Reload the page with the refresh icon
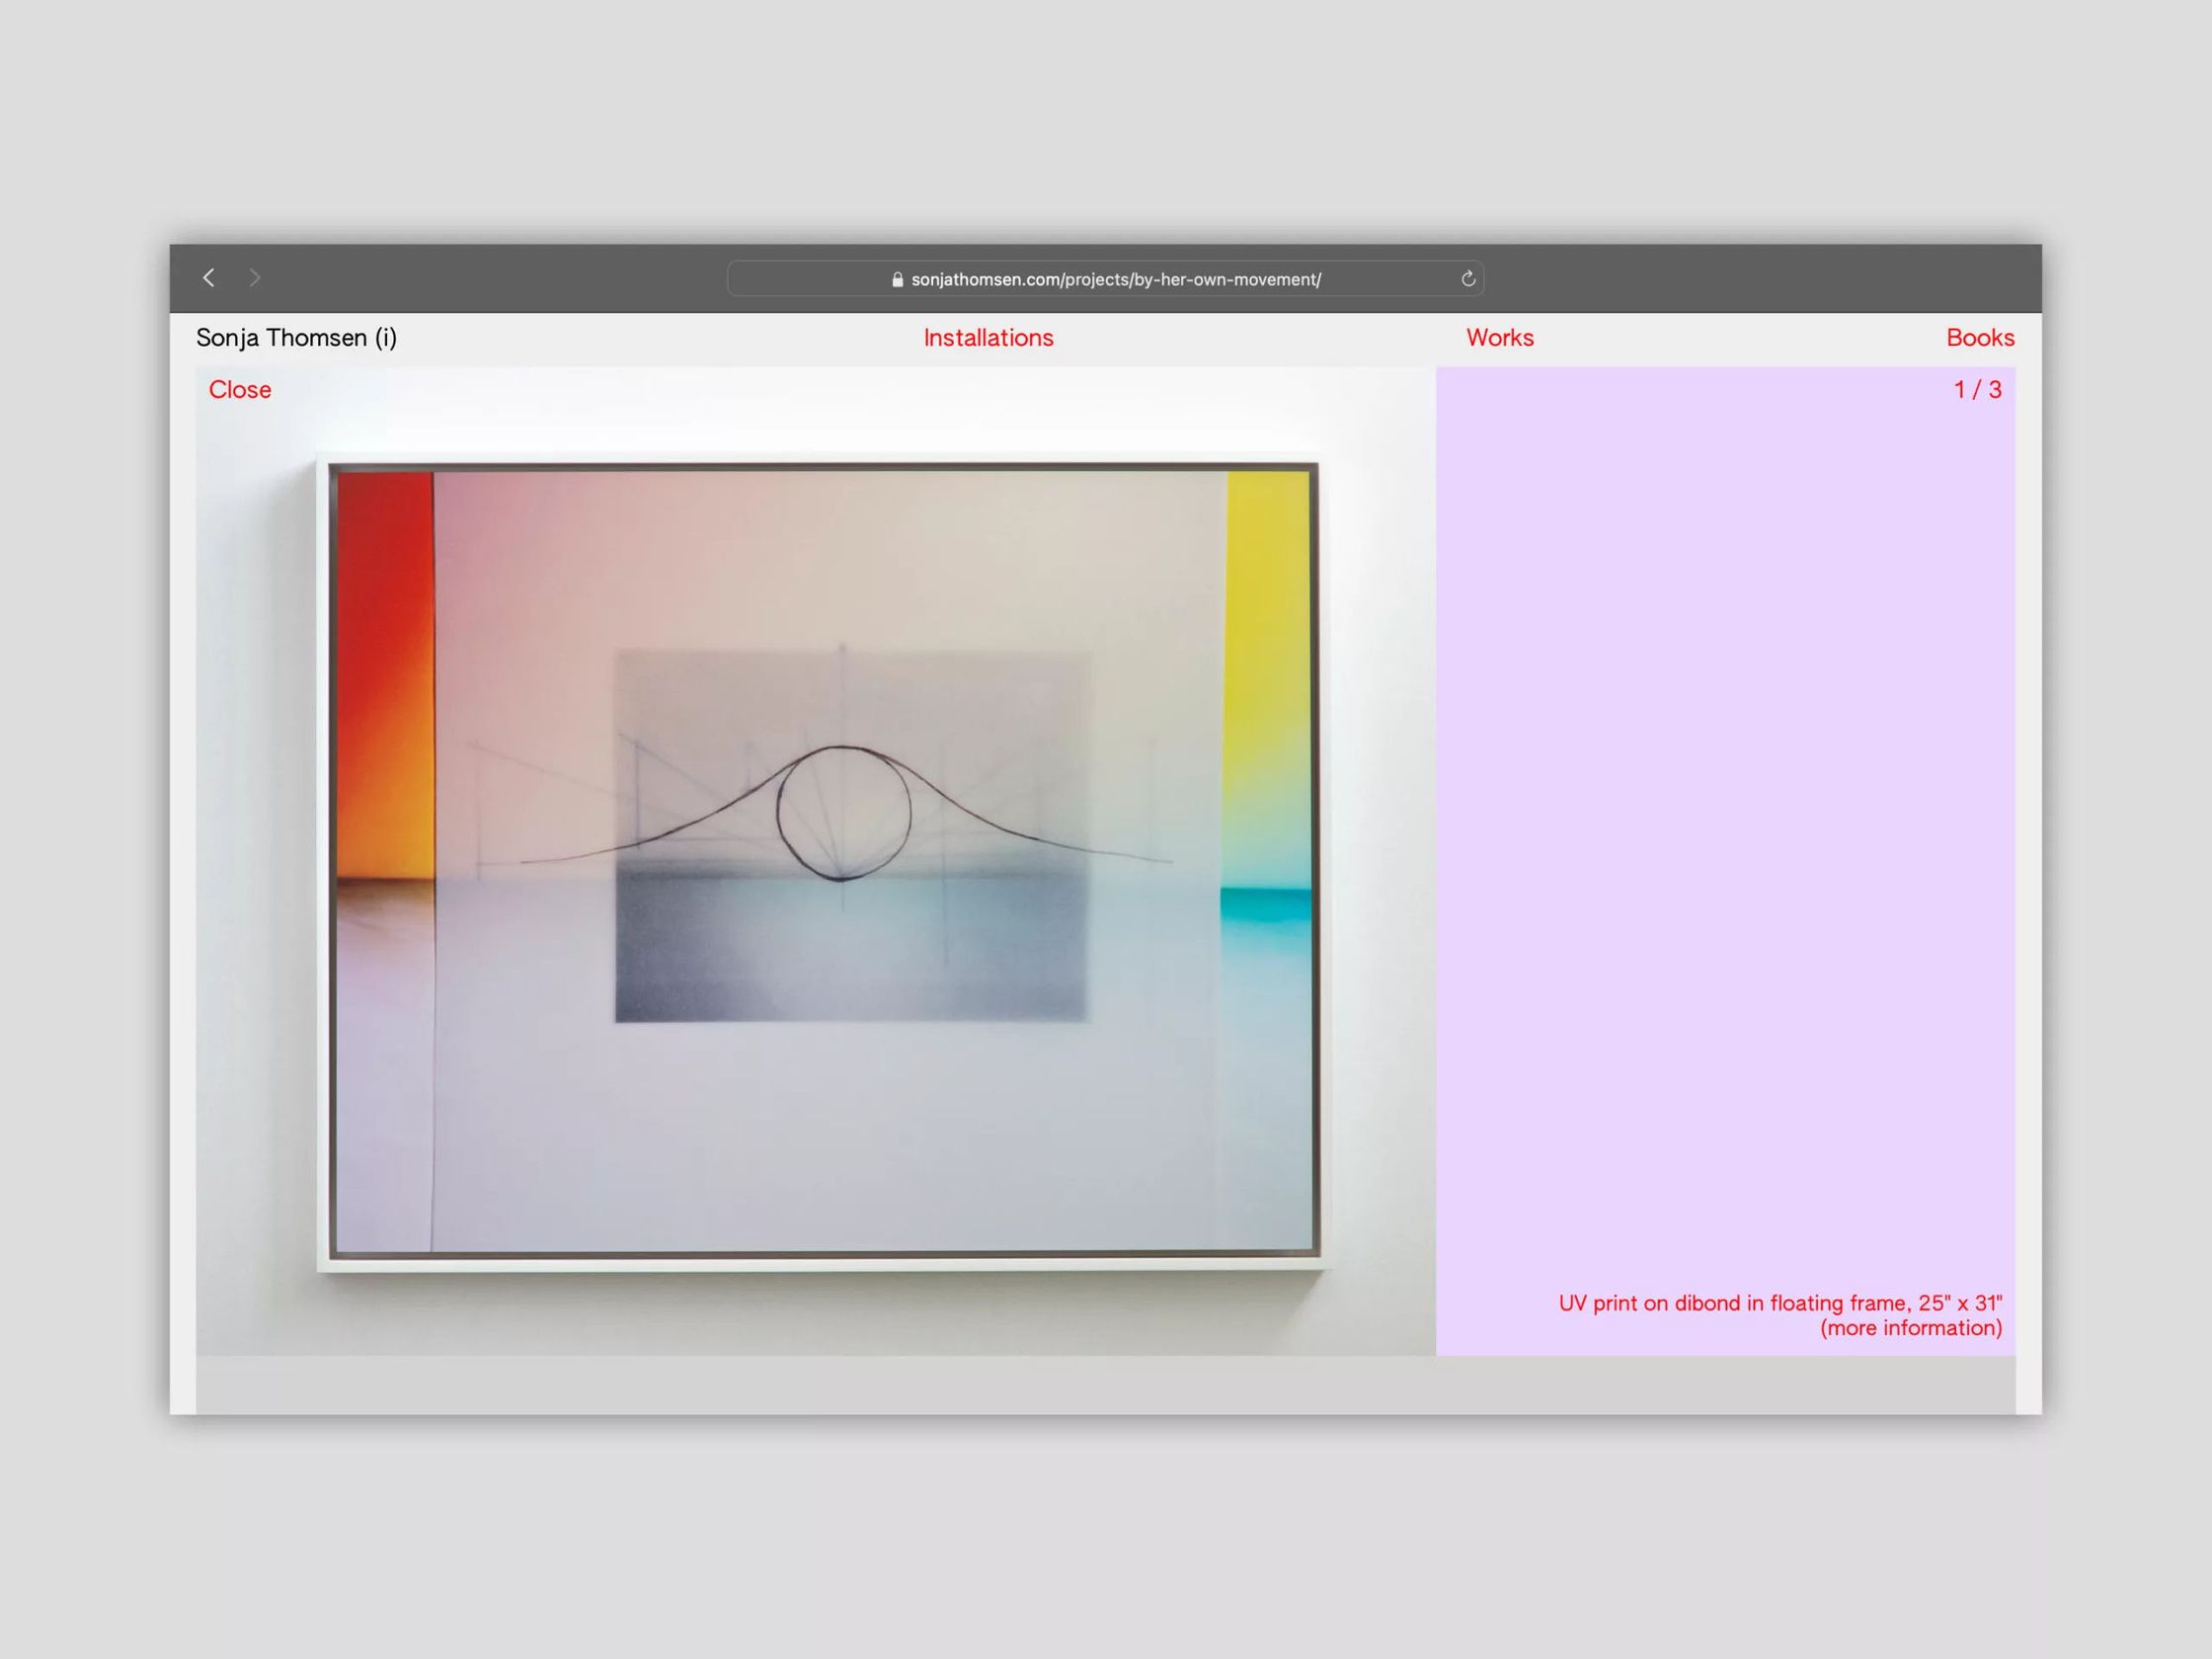This screenshot has width=2212, height=1659. [1468, 279]
